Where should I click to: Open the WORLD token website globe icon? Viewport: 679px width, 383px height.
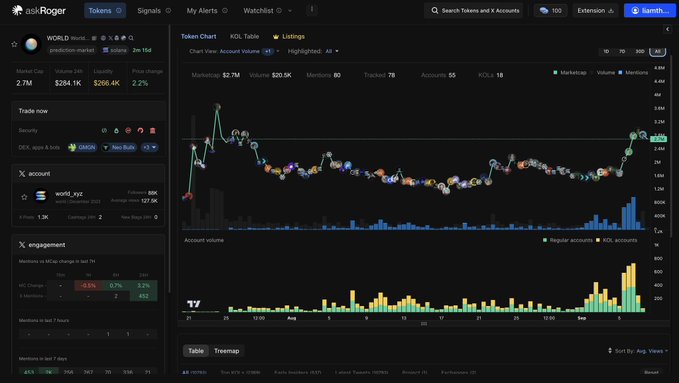coord(103,38)
